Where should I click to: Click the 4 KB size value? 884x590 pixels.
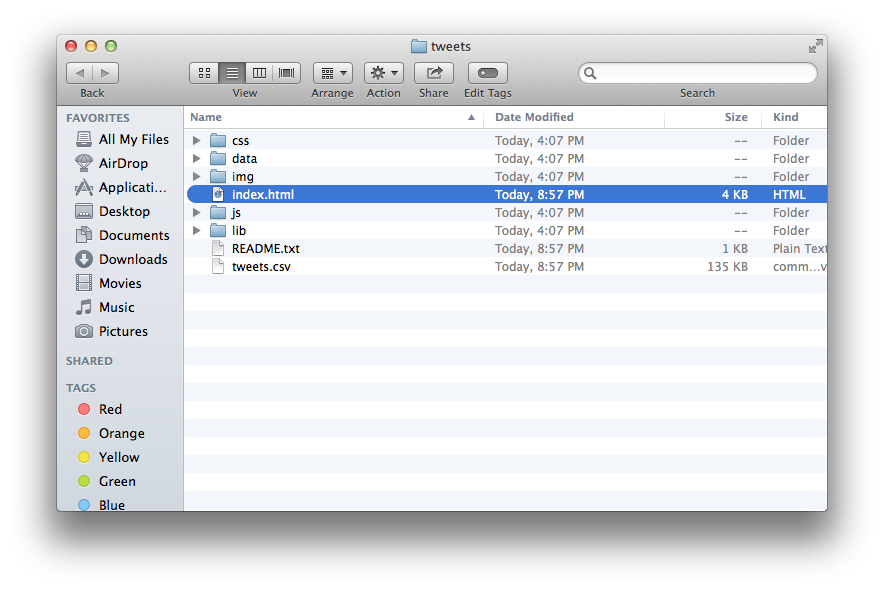click(735, 194)
